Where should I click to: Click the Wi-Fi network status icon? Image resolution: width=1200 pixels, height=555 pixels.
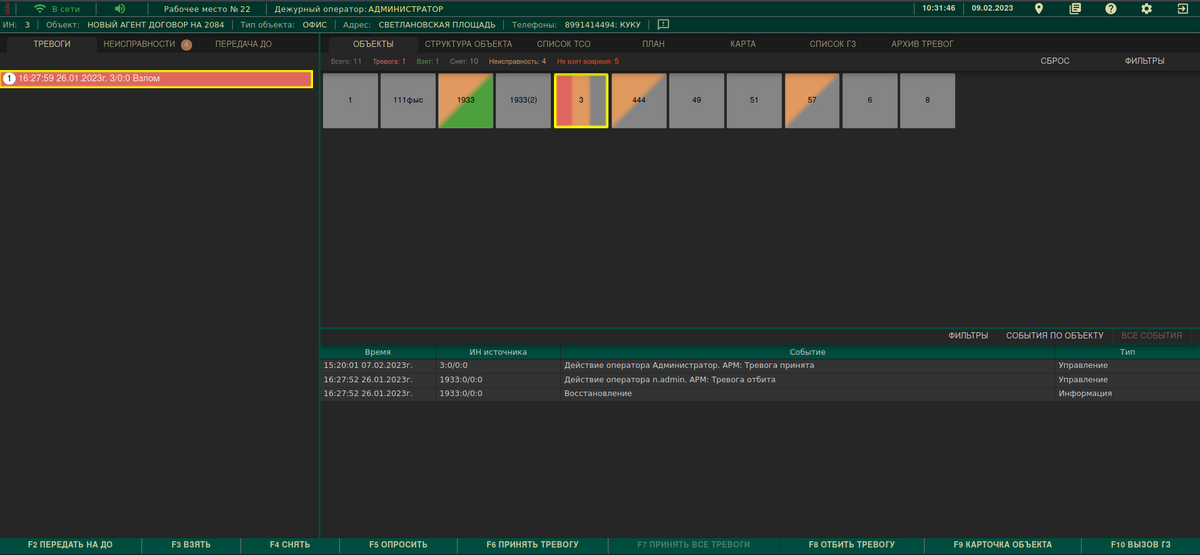click(x=40, y=8)
